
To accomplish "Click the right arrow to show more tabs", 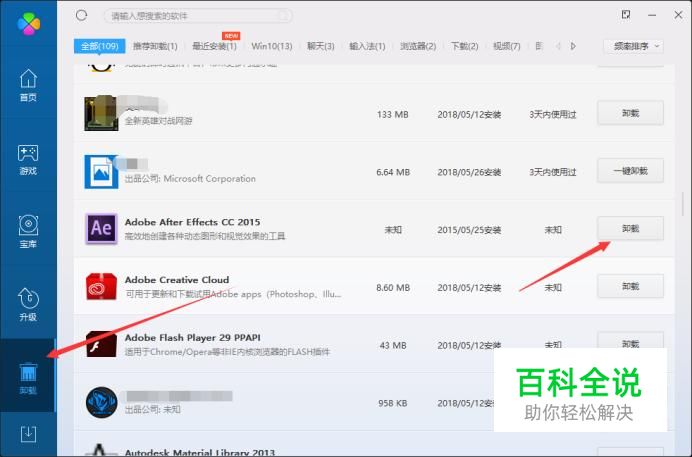I will [x=573, y=46].
